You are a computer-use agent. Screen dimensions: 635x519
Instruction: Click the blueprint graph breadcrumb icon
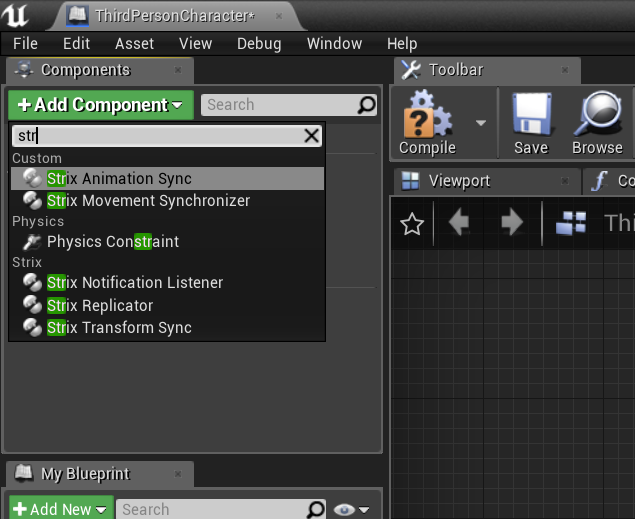tap(571, 223)
